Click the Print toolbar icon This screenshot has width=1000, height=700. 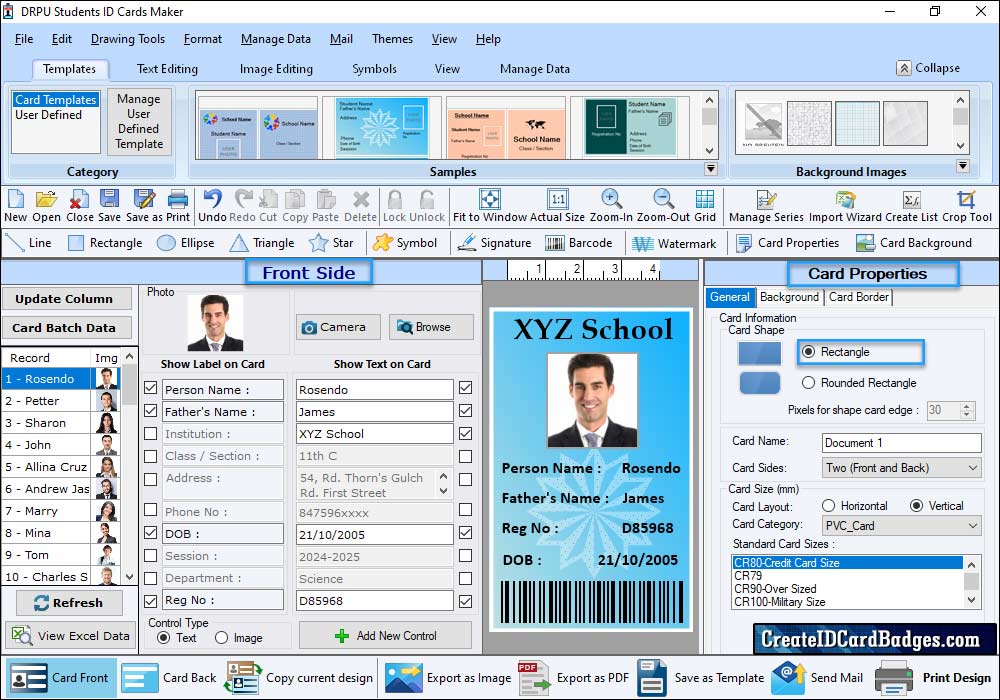[x=178, y=199]
